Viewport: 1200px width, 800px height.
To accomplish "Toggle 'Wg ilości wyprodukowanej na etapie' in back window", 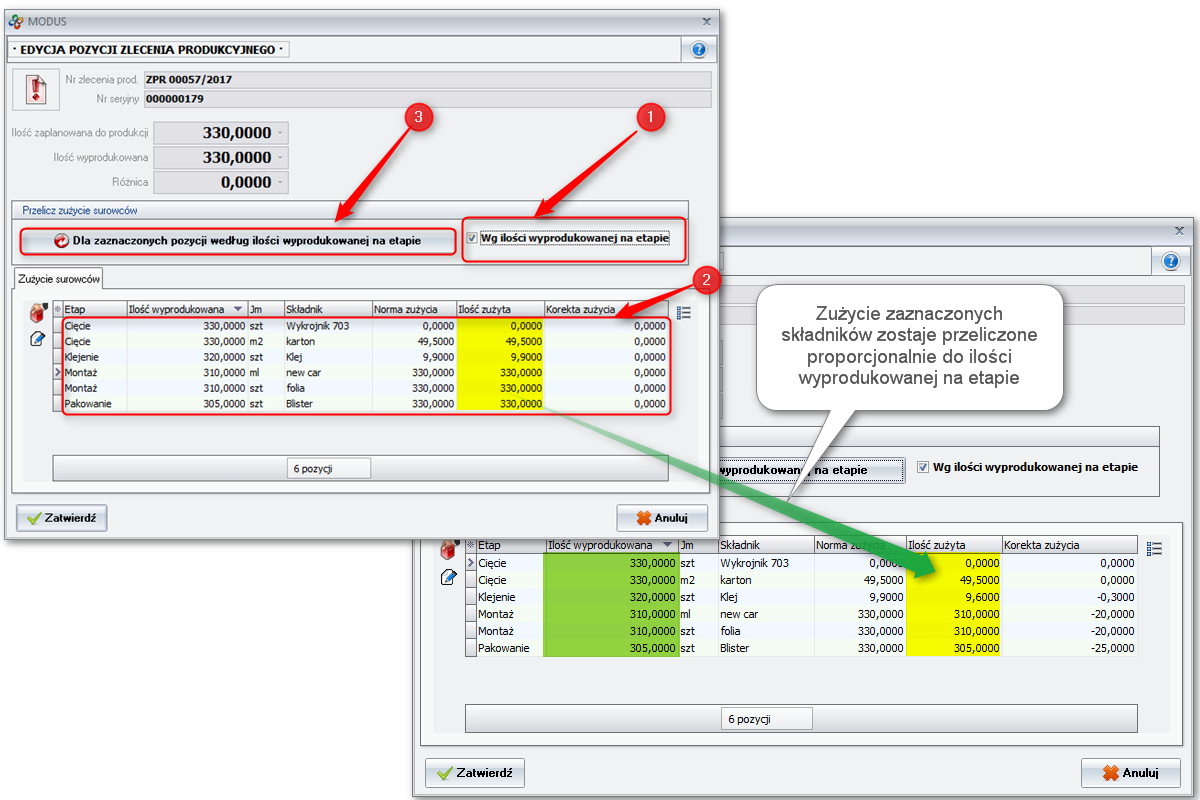I will [x=924, y=467].
